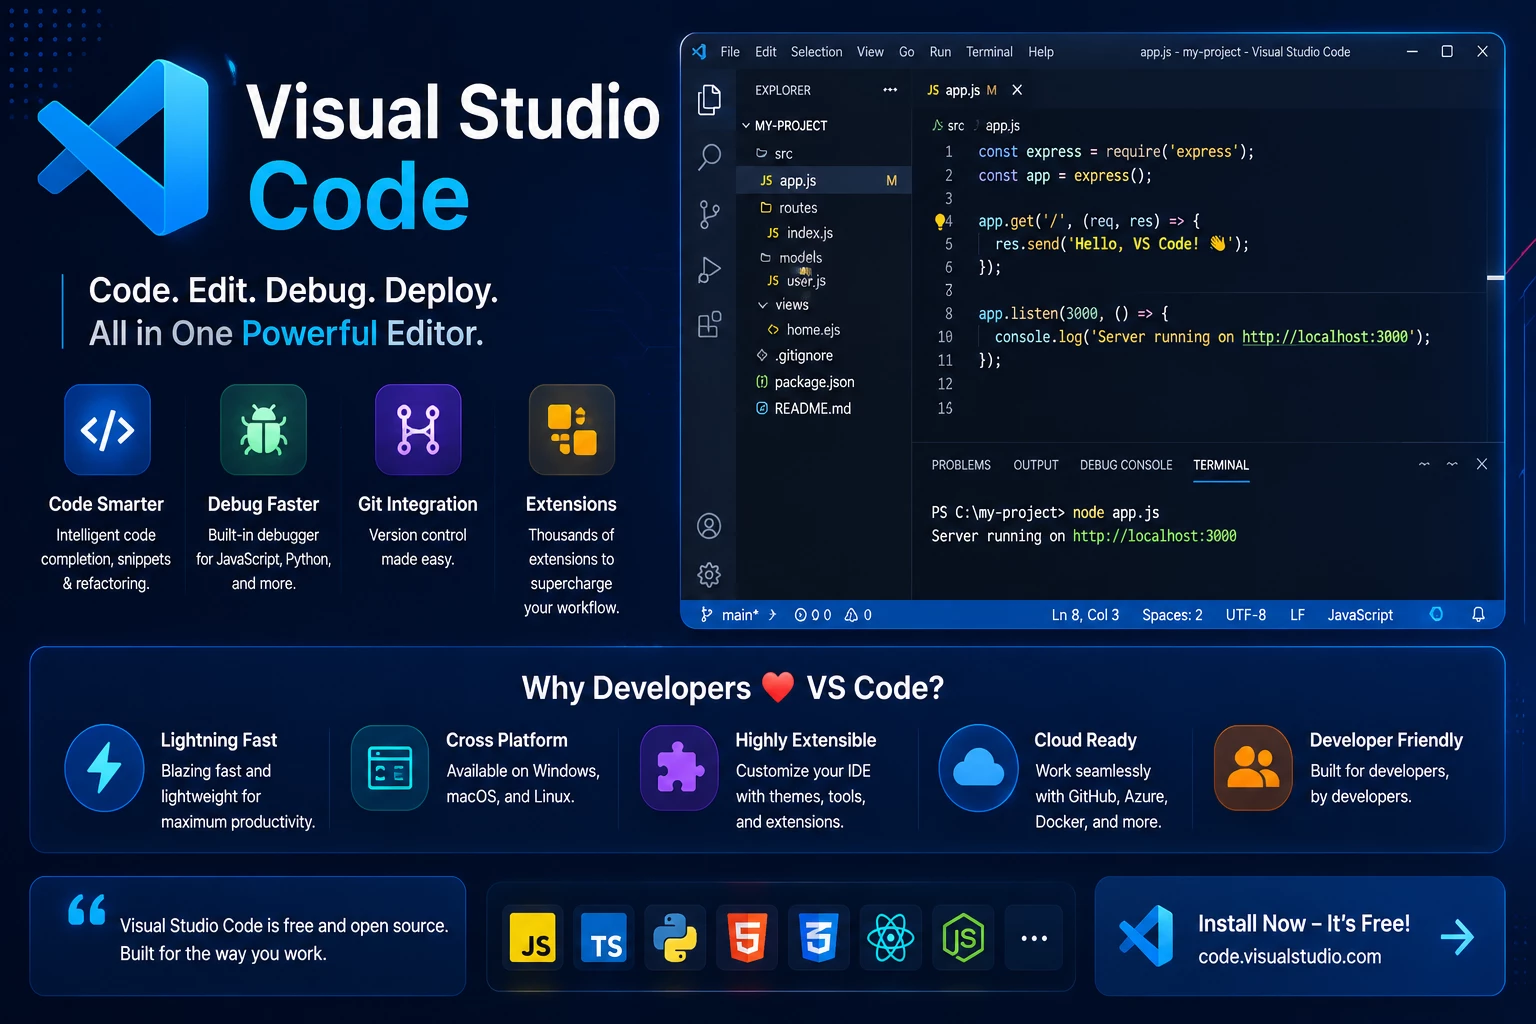This screenshot has width=1536, height=1024.
Task: Open the Extensions view in activity bar
Action: [x=709, y=325]
